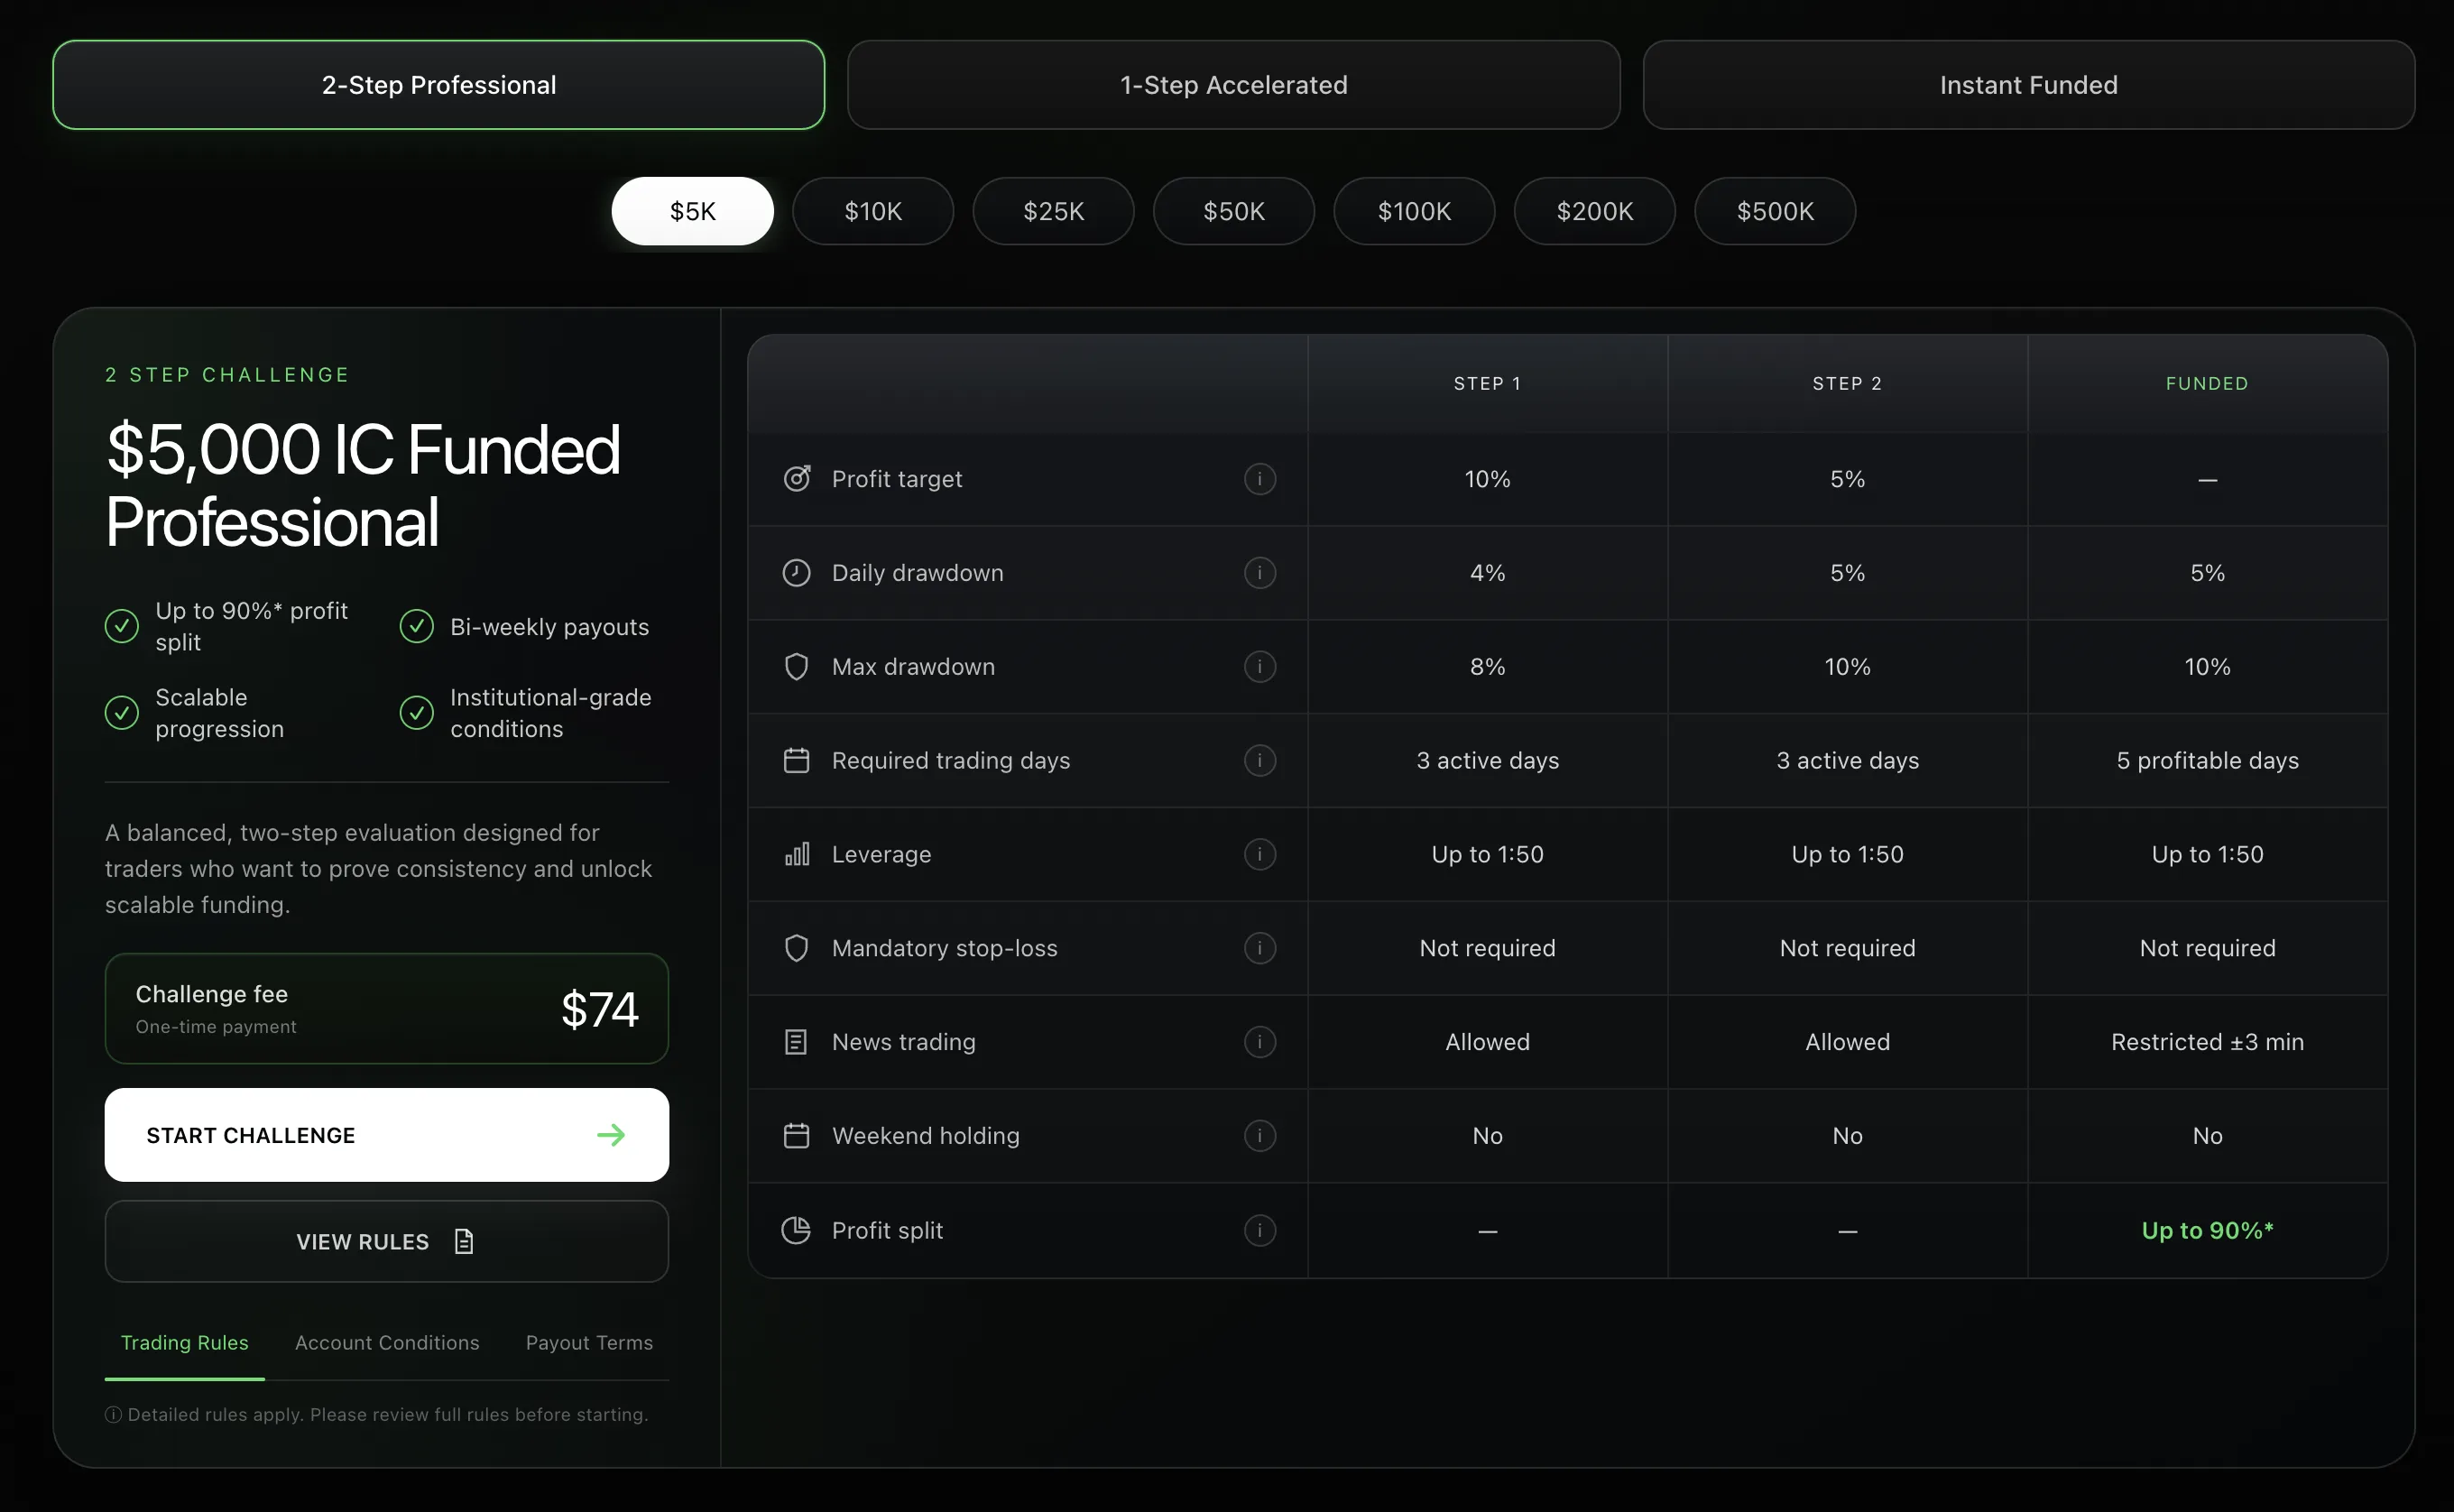Pick the $25K account size
2454x1512 pixels.
coord(1053,211)
